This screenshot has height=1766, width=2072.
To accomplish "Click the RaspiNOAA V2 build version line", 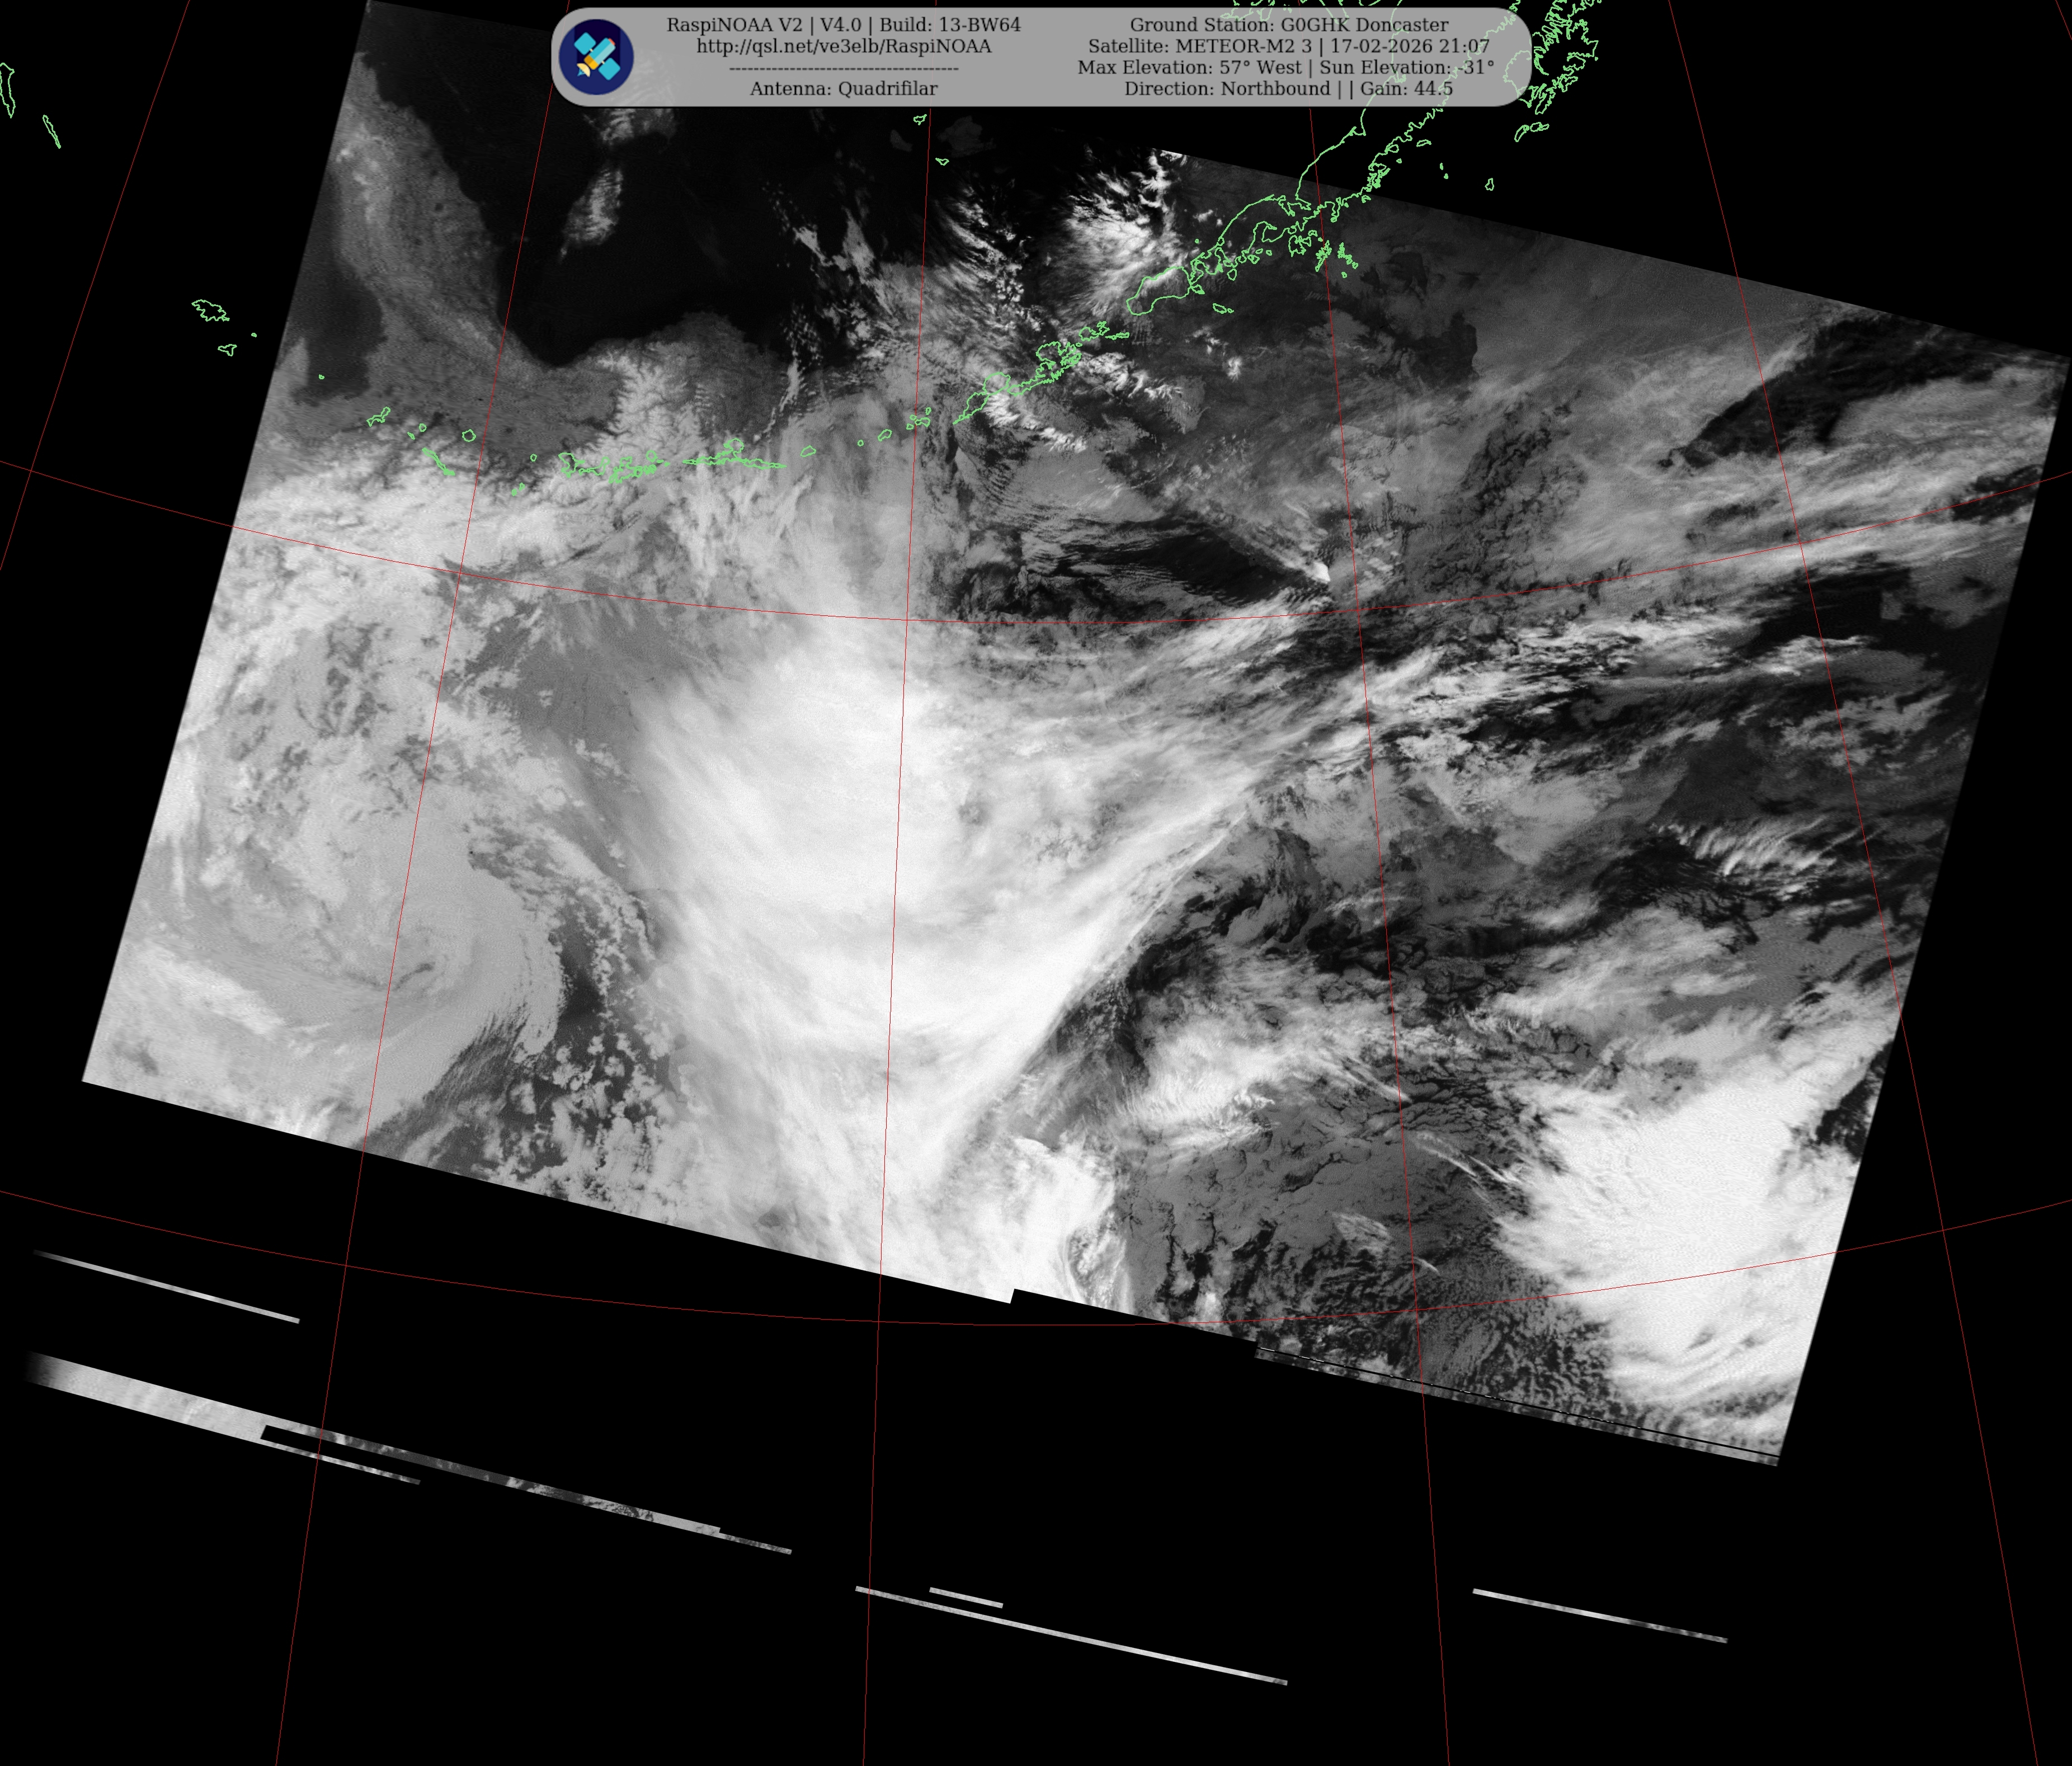I will [x=843, y=25].
